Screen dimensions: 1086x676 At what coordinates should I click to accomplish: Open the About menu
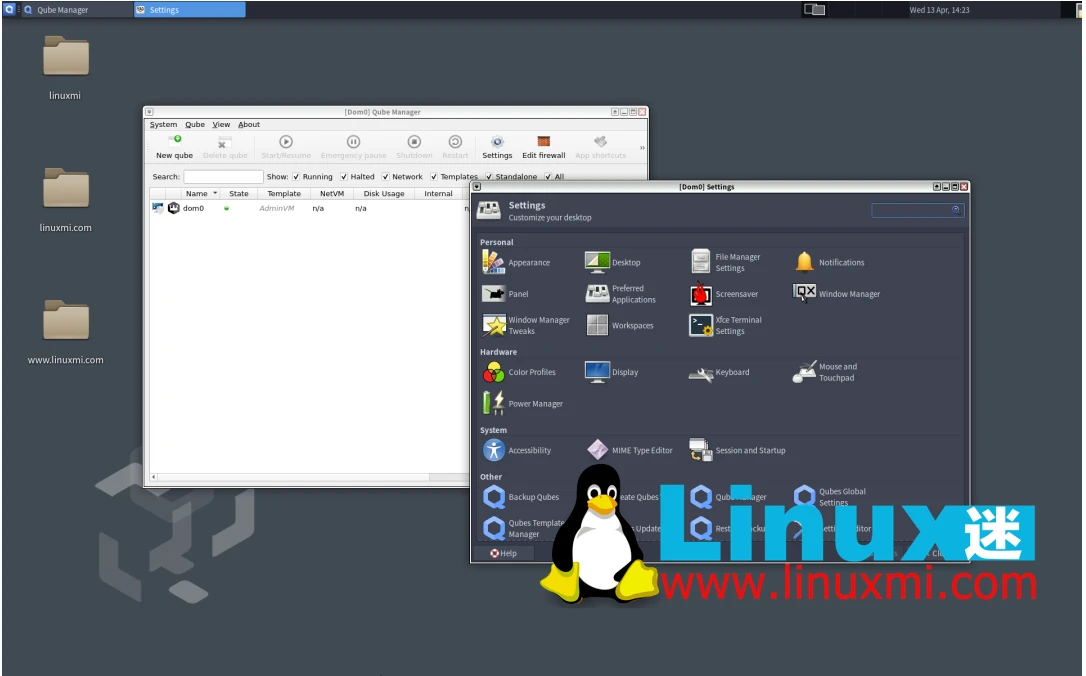(x=249, y=125)
